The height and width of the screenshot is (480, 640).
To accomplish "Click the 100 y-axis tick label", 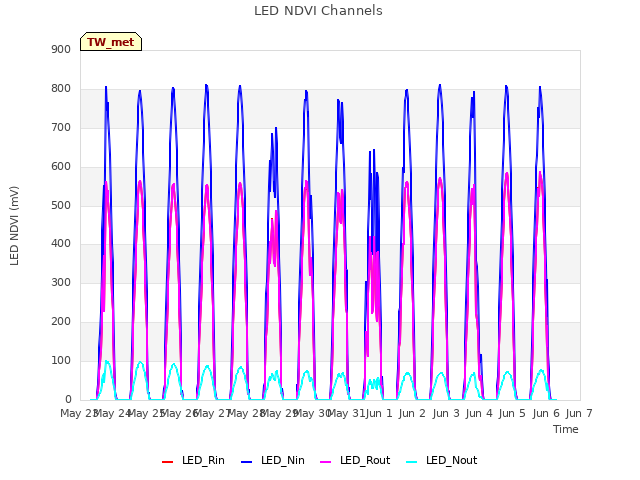I will [61, 360].
